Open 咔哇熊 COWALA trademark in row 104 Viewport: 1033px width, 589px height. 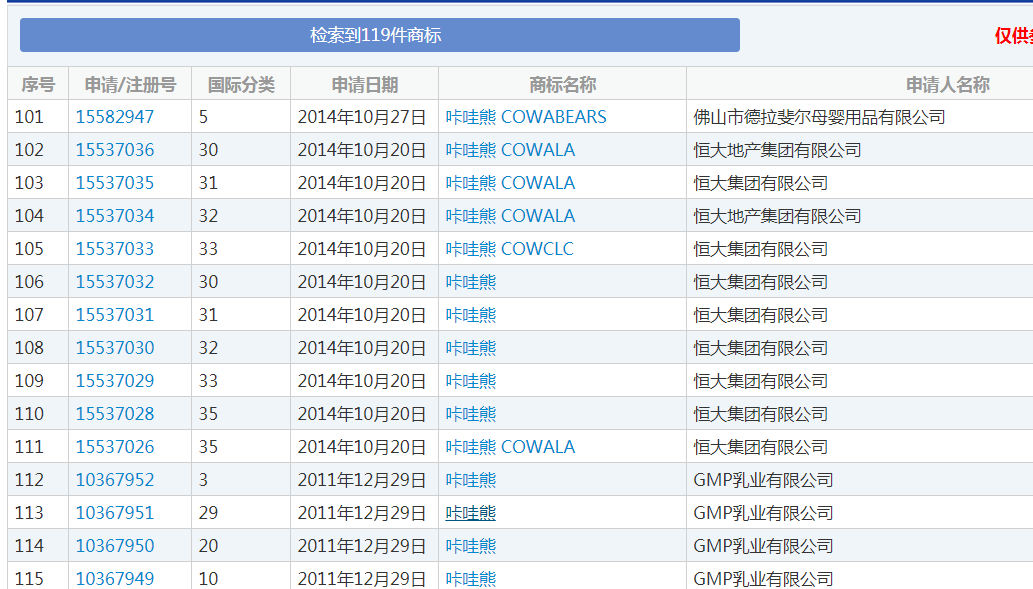tap(510, 215)
